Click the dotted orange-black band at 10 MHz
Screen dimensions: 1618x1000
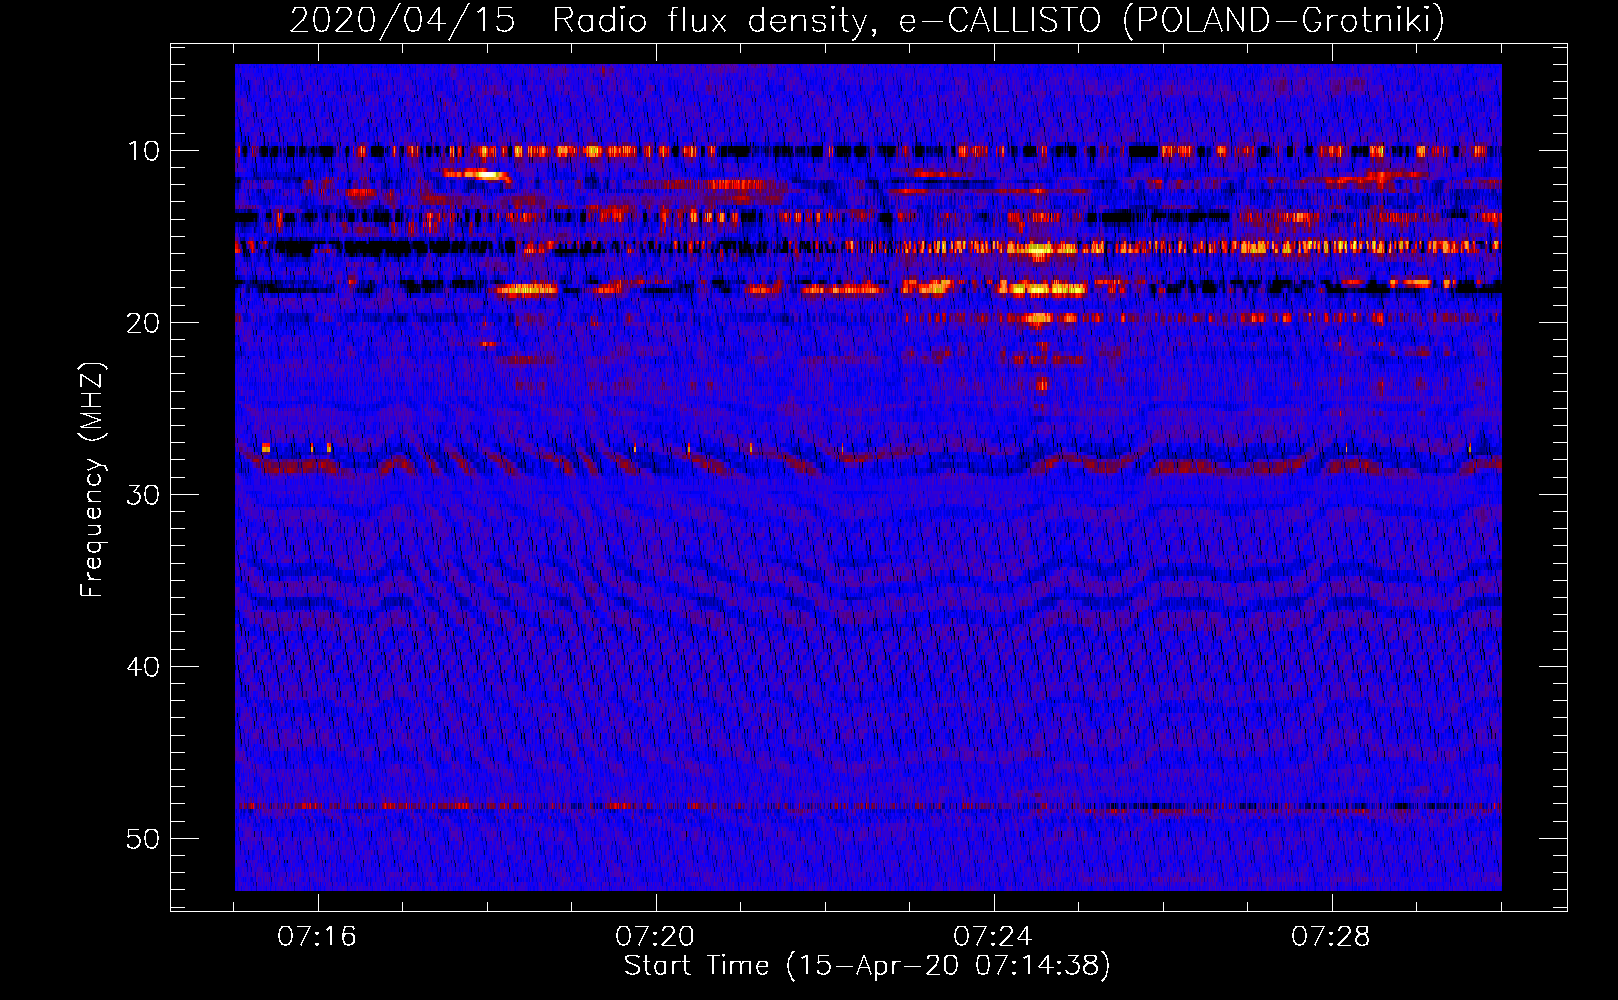tap(600, 152)
